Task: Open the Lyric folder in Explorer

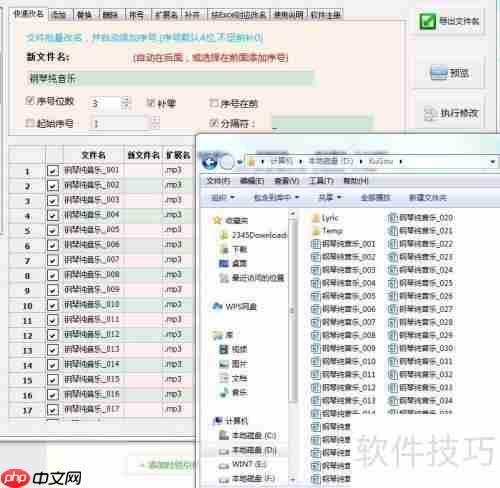Action: 325,218
